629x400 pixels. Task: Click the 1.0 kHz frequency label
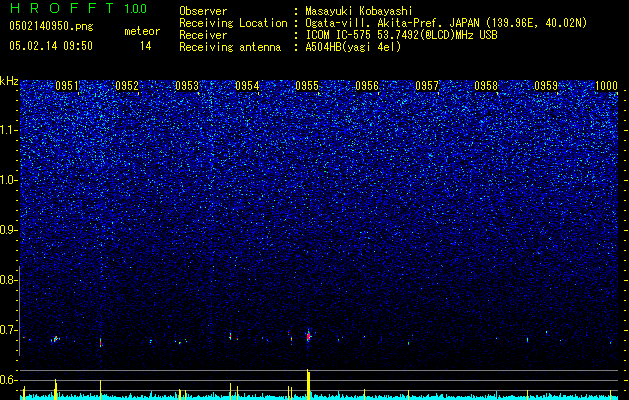tap(8, 180)
